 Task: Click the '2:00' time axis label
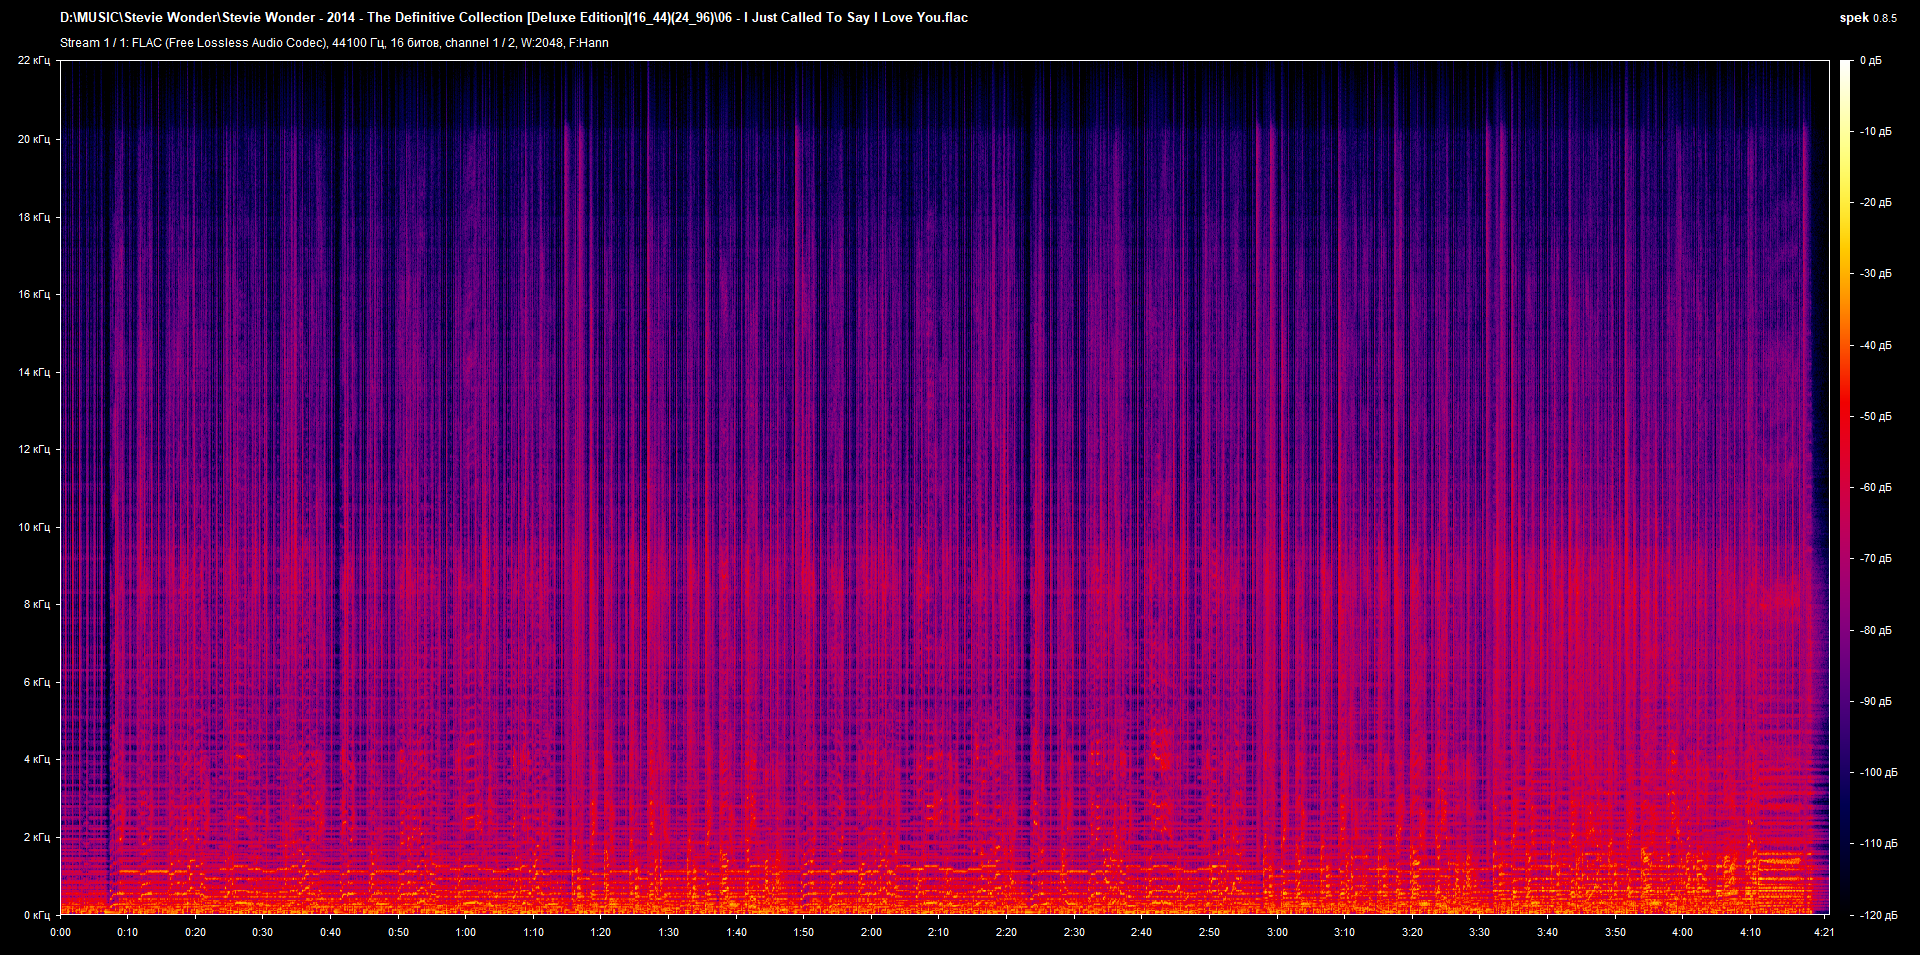pyautogui.click(x=871, y=932)
